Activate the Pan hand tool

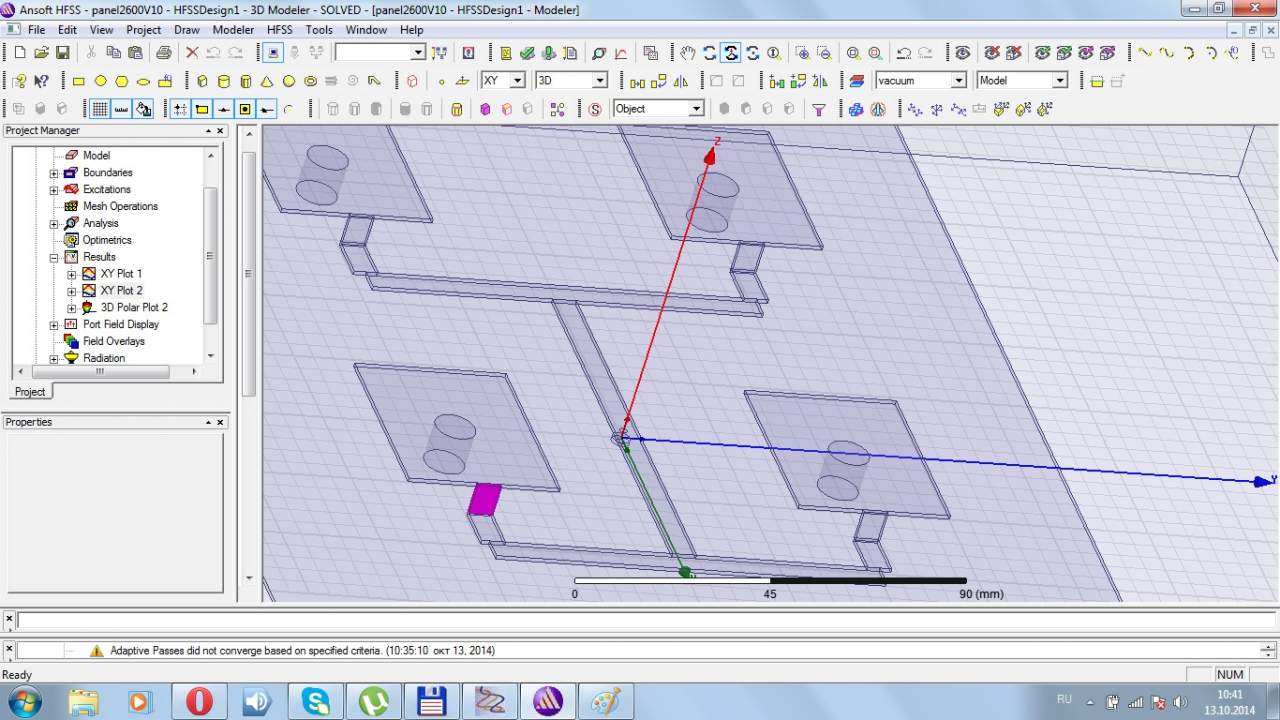pyautogui.click(x=688, y=53)
